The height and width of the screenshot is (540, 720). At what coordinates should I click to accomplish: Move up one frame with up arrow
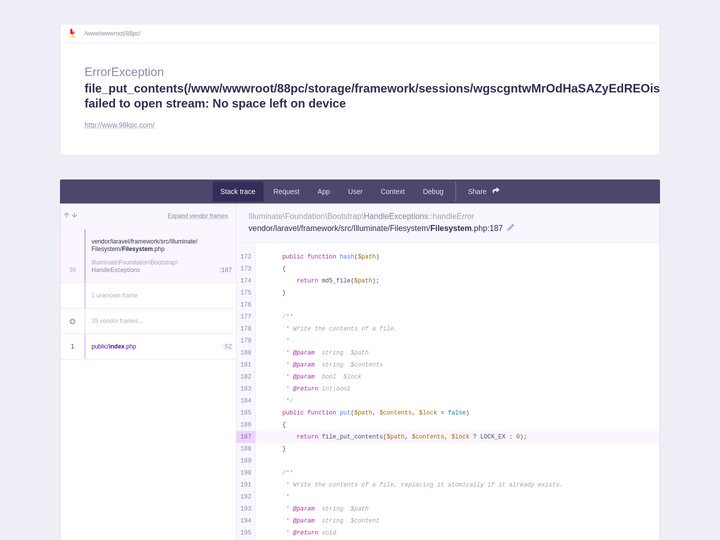click(x=67, y=215)
